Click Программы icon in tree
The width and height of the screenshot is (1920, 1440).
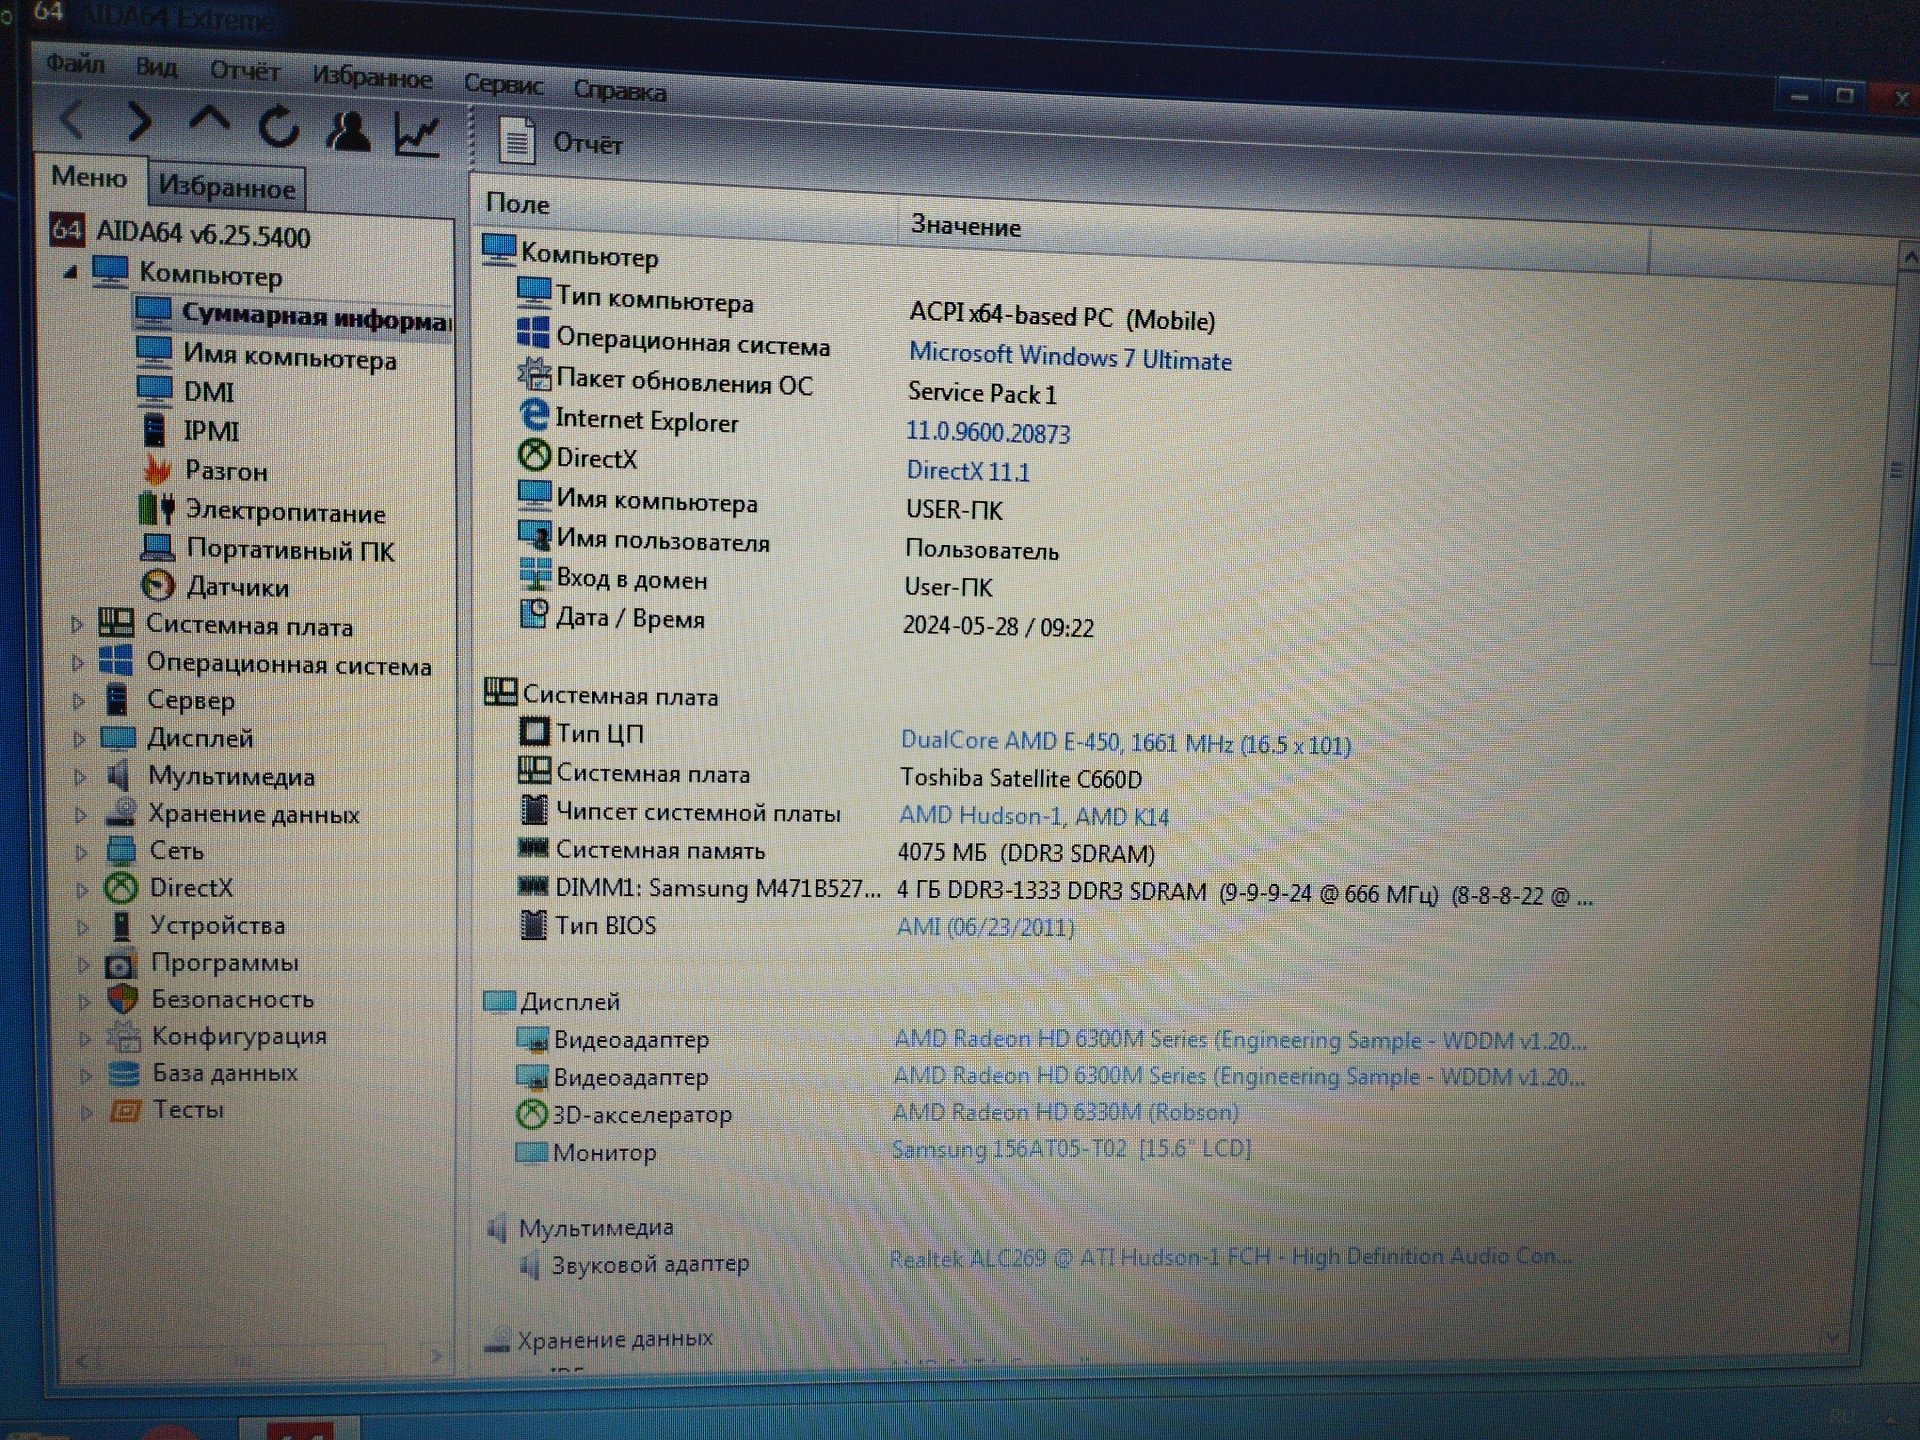(x=121, y=963)
